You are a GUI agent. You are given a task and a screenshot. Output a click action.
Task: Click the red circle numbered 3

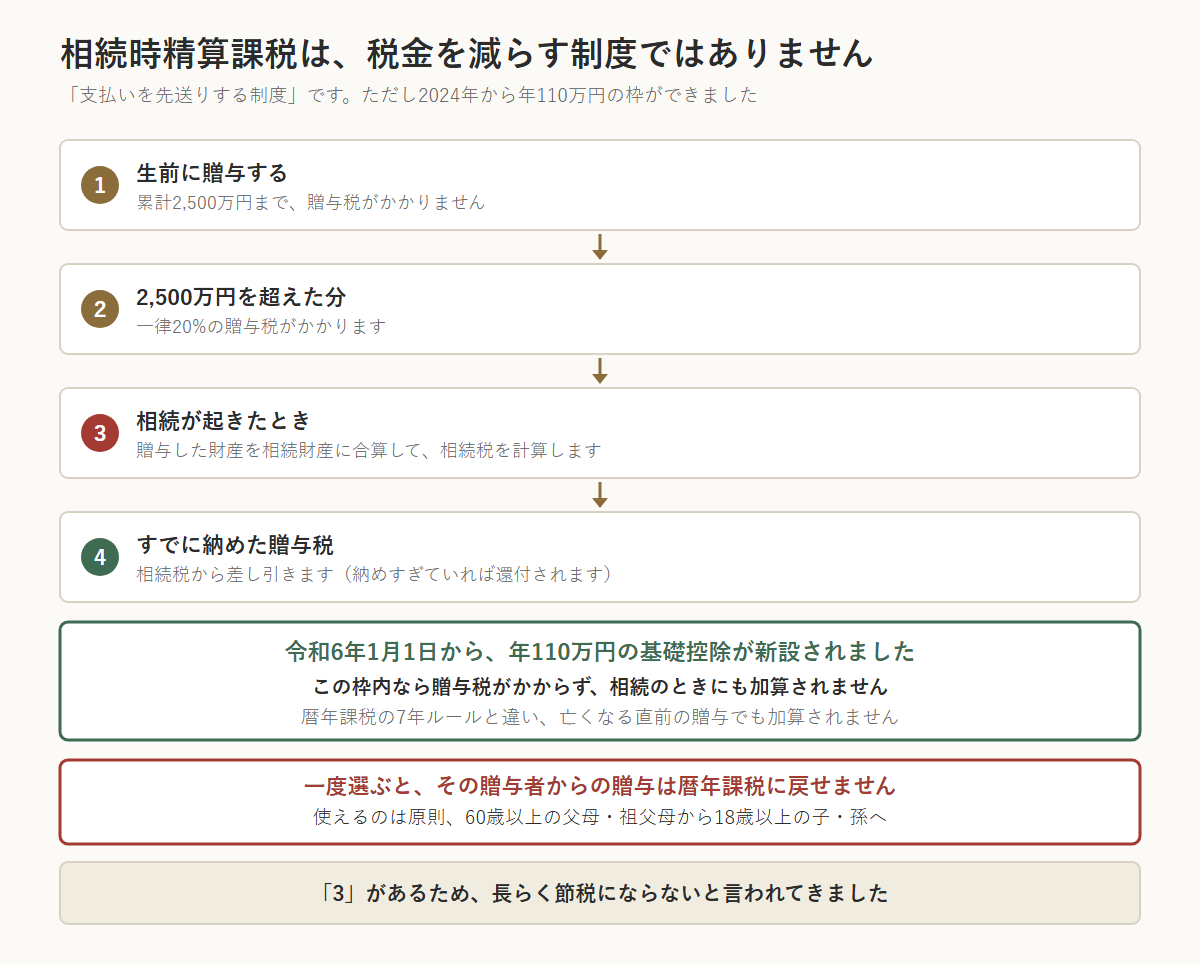100,433
